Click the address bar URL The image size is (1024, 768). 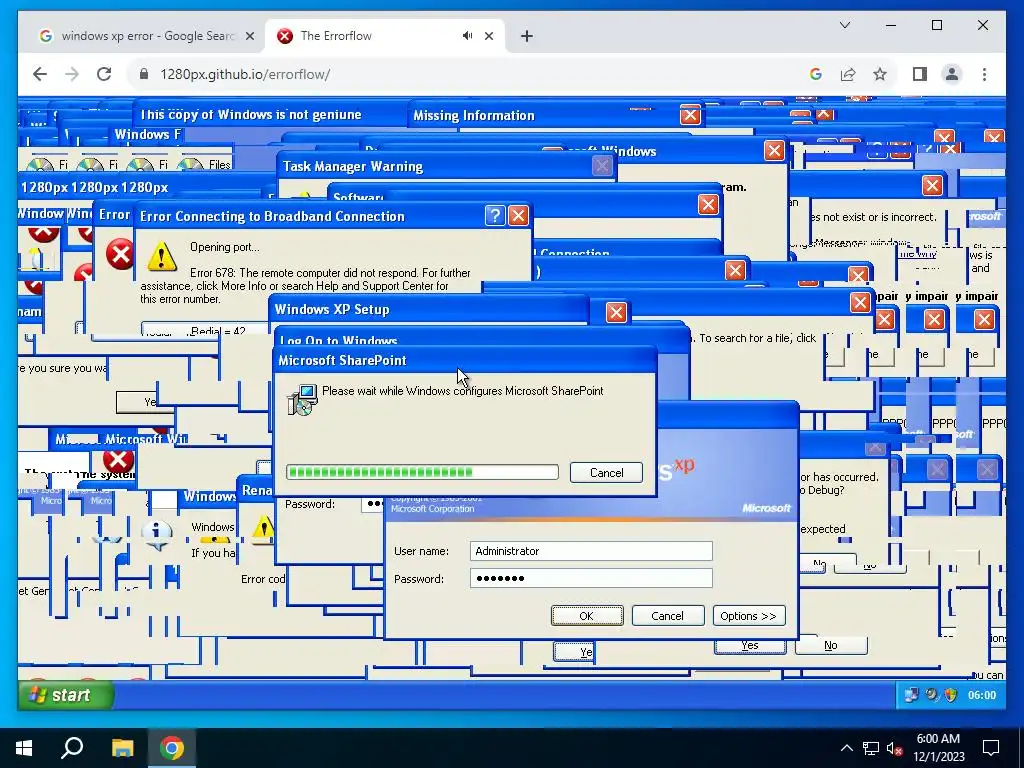[245, 74]
